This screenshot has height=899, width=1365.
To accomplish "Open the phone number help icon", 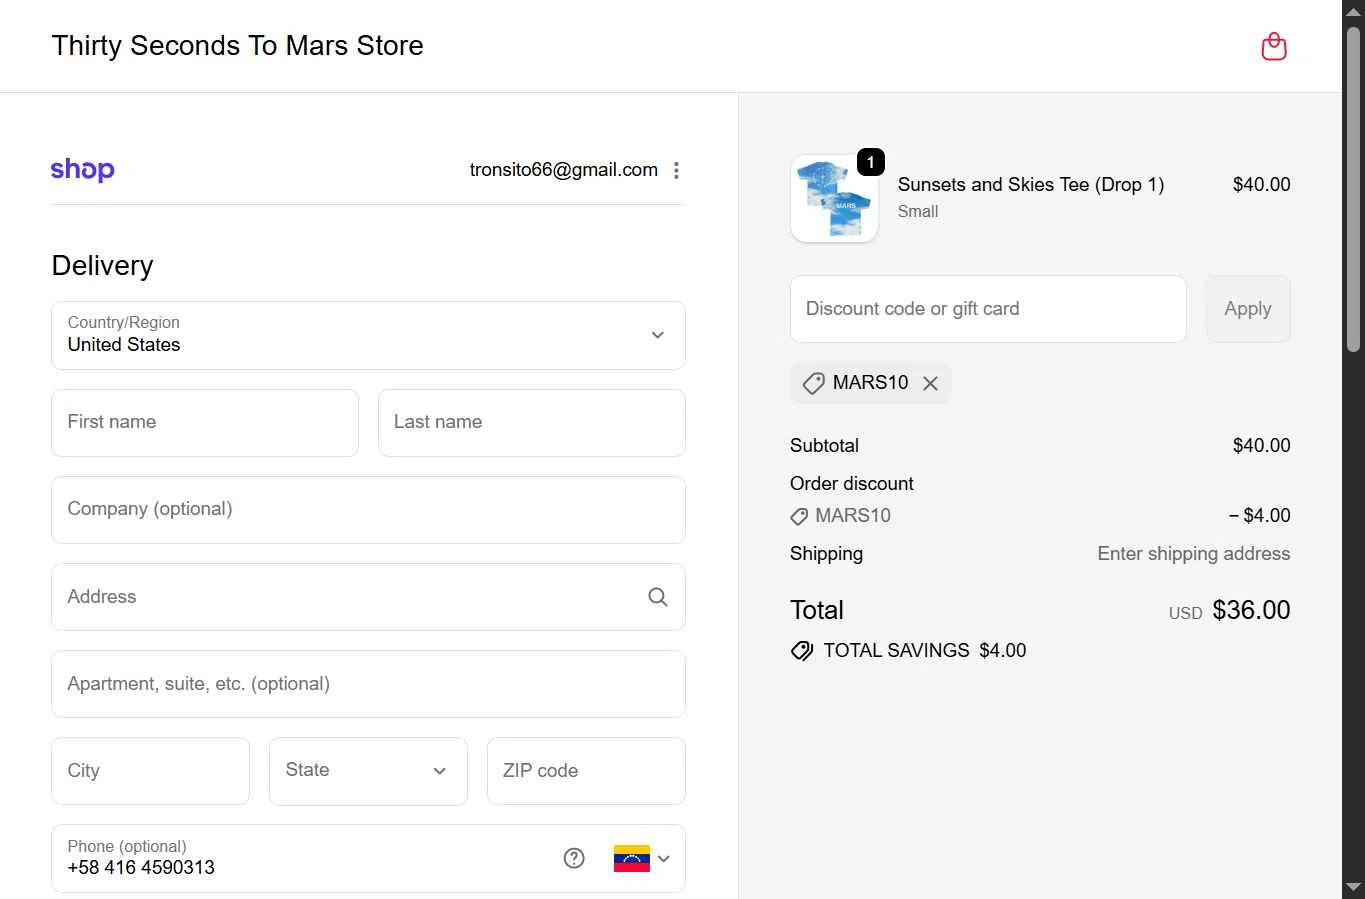I will click(x=574, y=858).
